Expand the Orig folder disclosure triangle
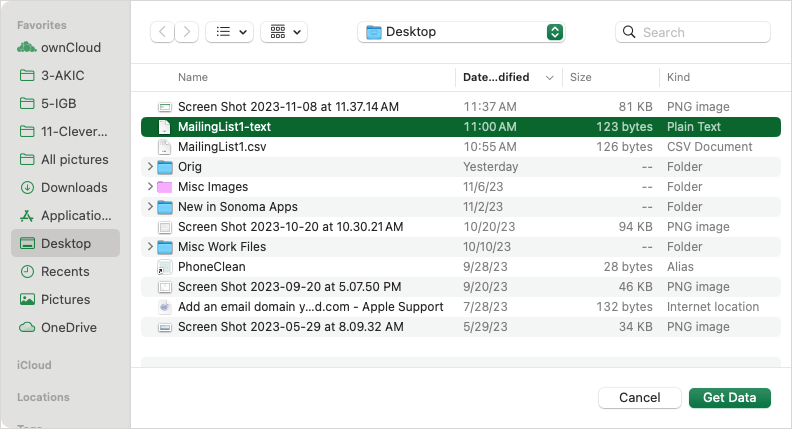 point(150,167)
